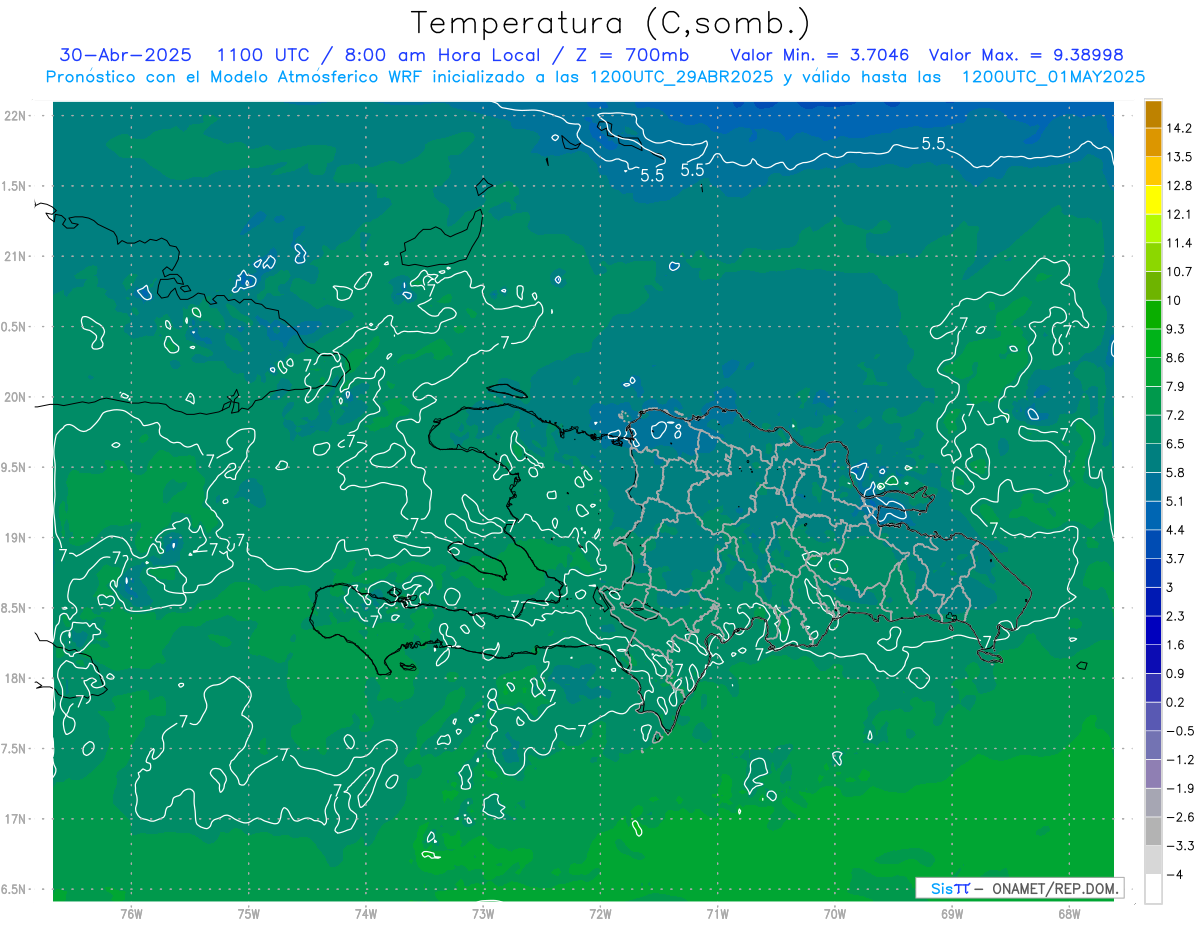Click the '13.5' color scale label
Screen dimensions: 1200x927
pyautogui.click(x=1179, y=157)
